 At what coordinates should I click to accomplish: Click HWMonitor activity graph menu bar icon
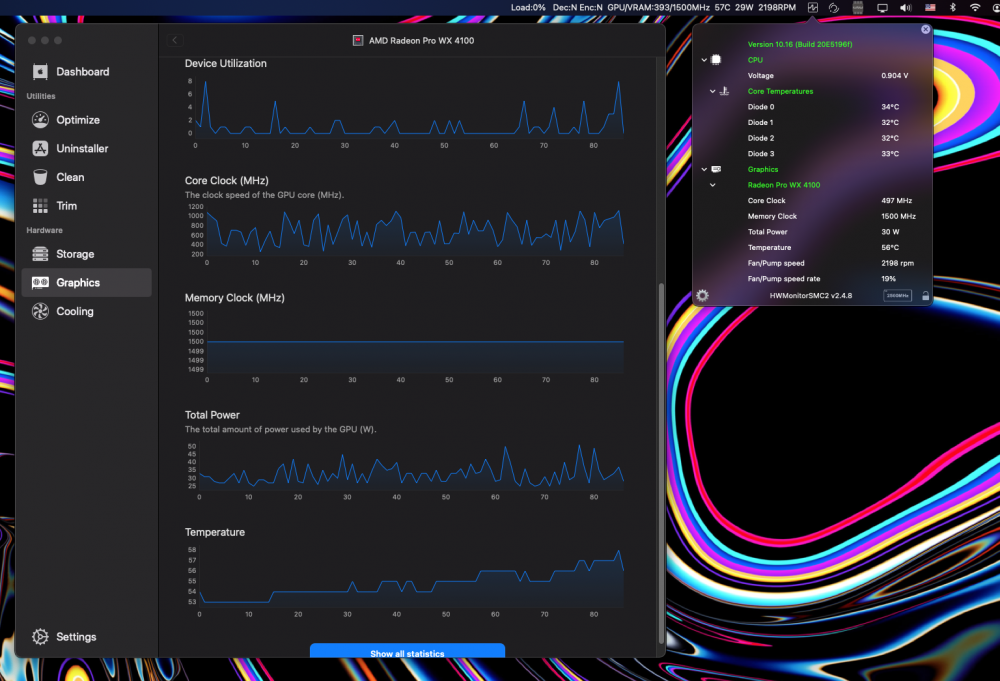tap(812, 8)
